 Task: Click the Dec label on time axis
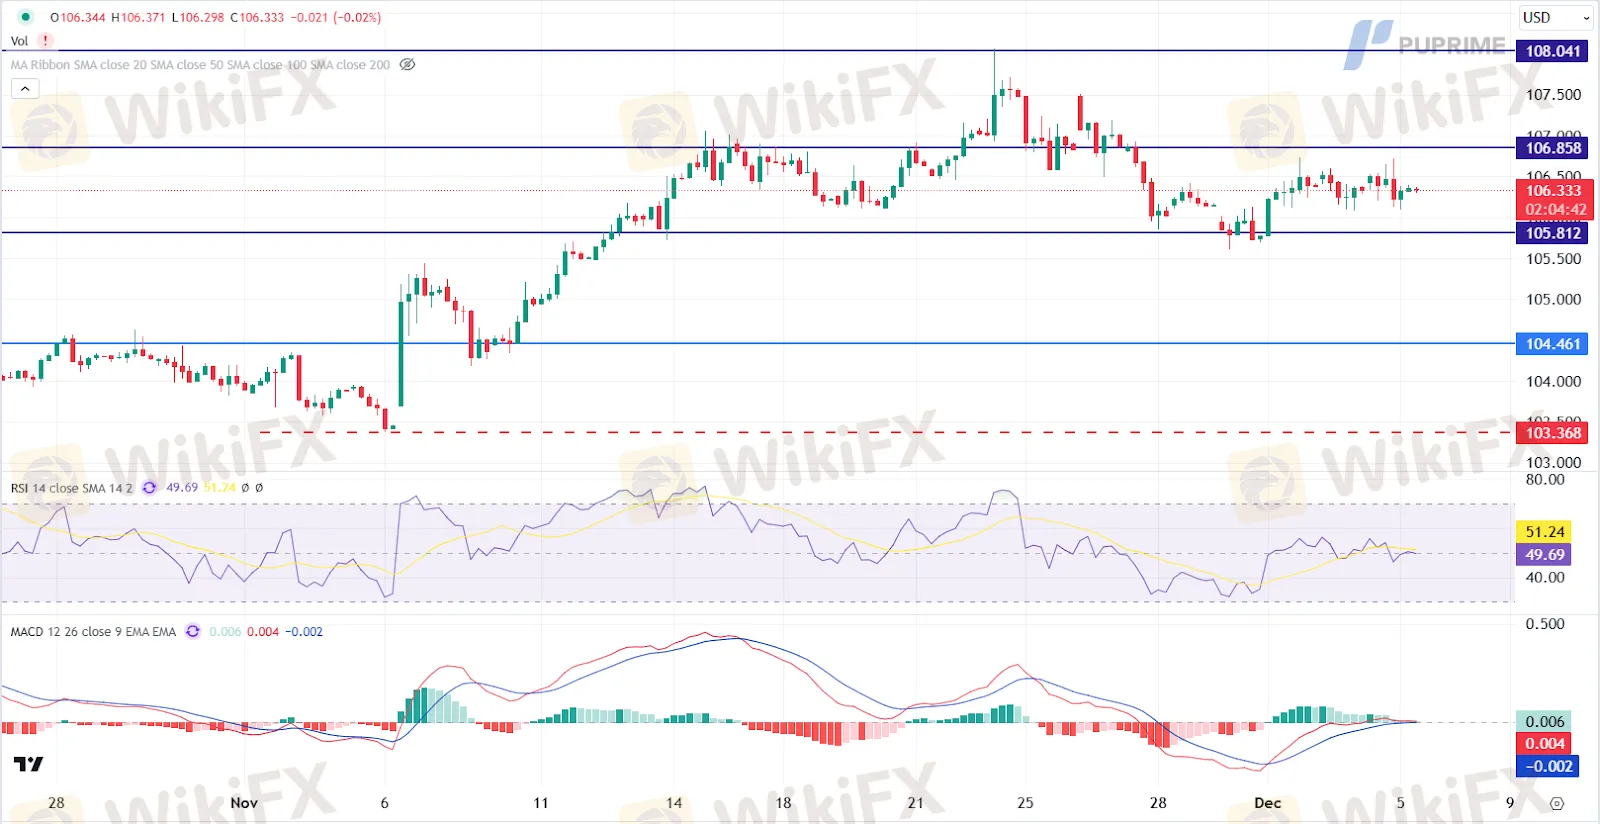point(1268,803)
